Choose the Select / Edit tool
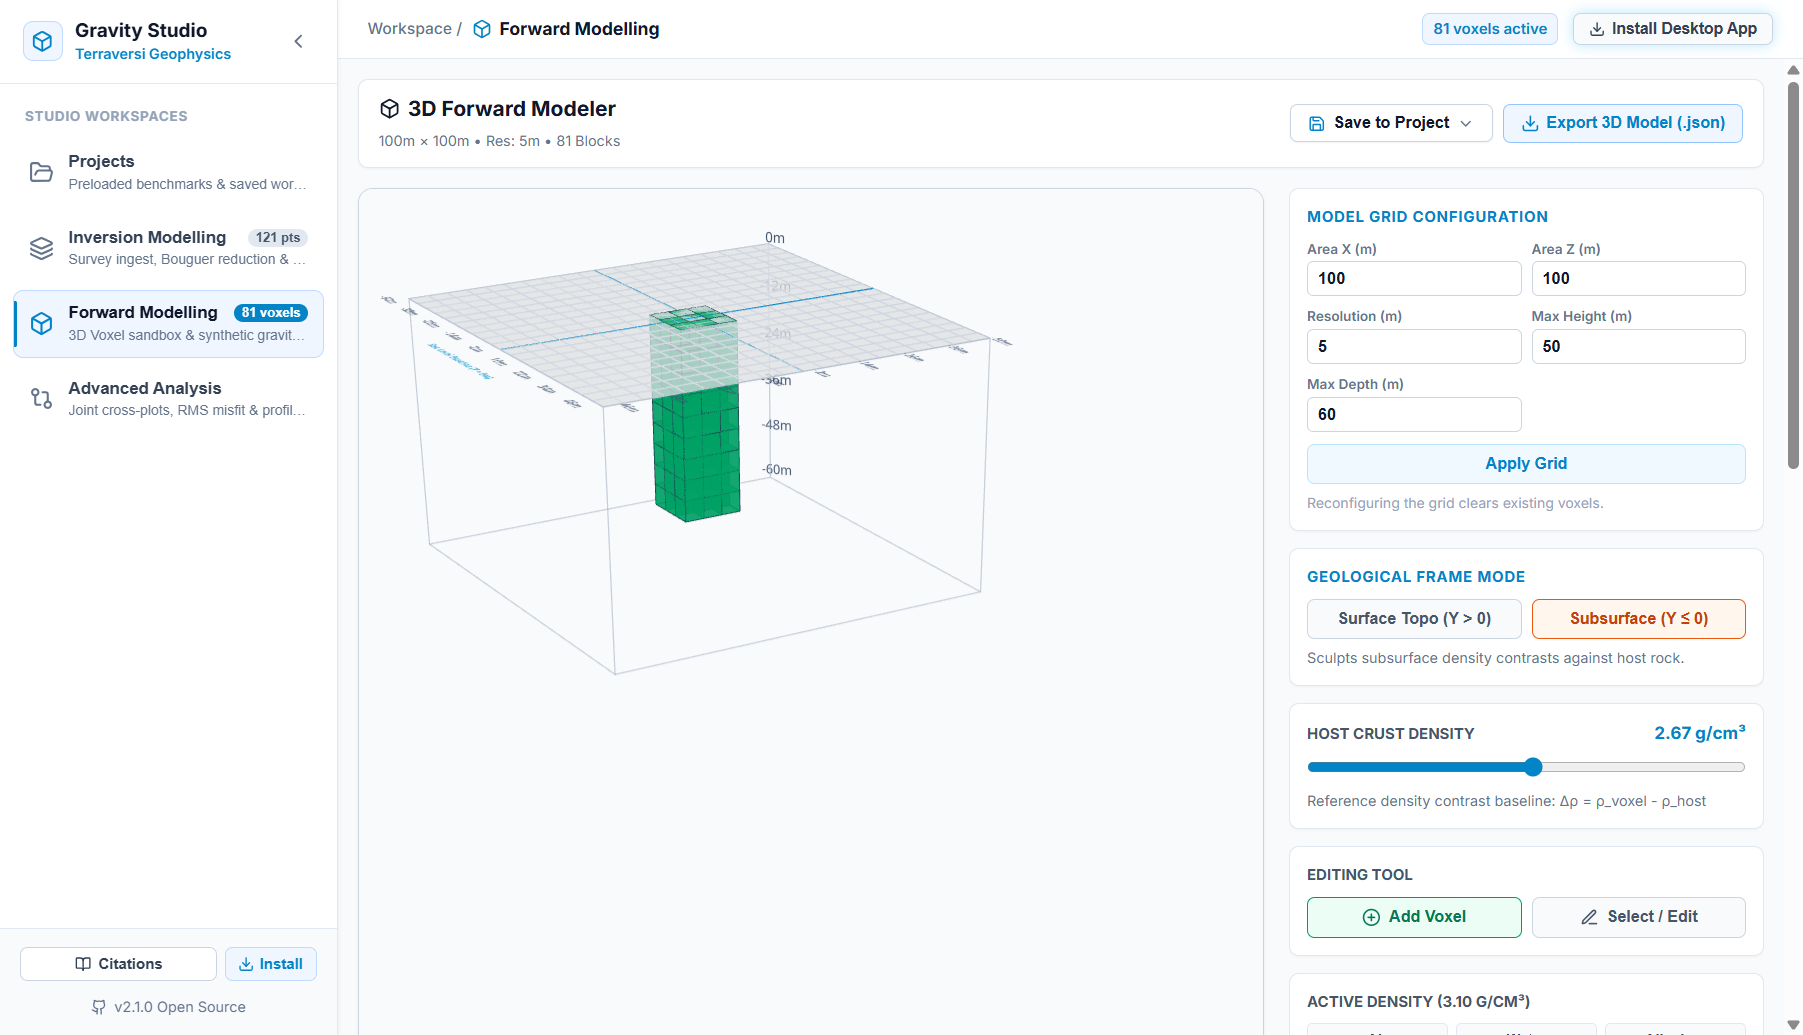 pyautogui.click(x=1638, y=917)
